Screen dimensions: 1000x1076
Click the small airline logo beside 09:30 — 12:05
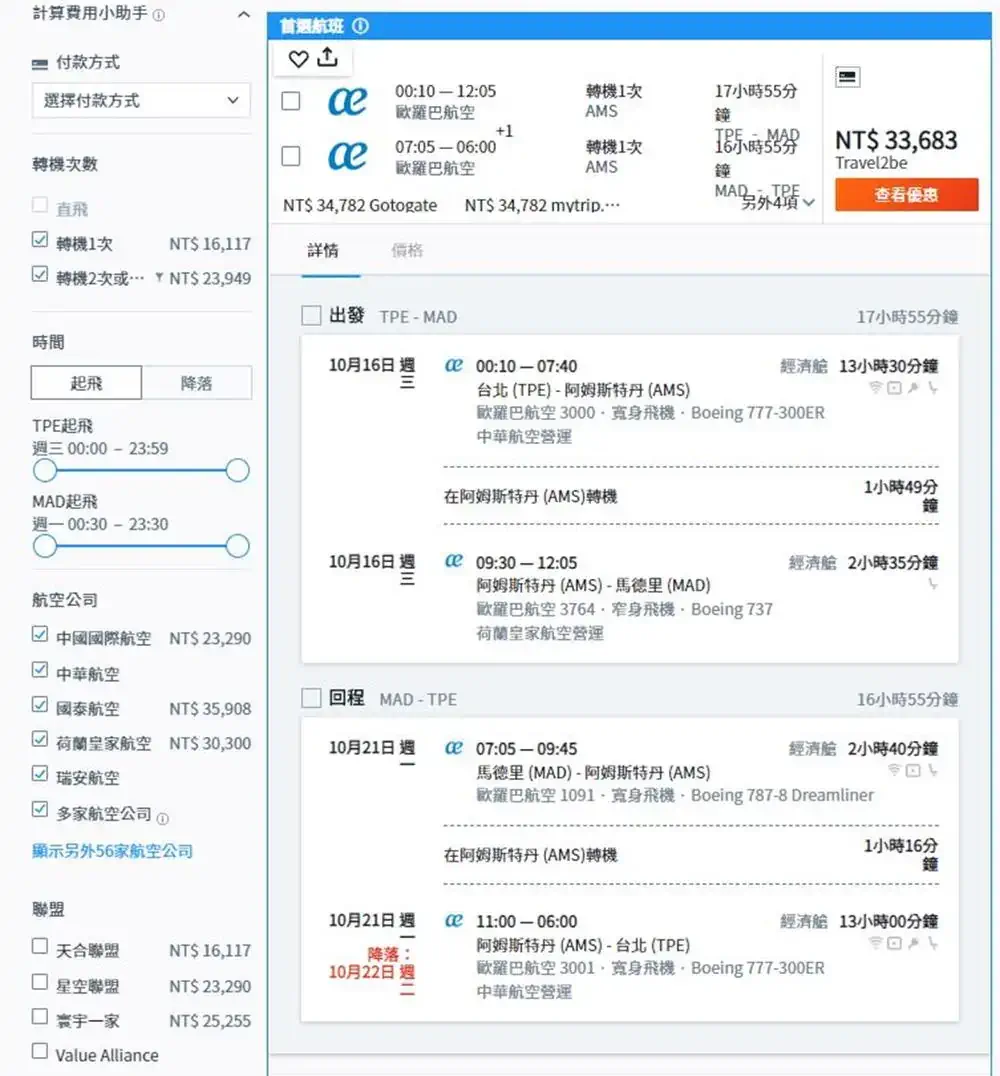point(454,561)
